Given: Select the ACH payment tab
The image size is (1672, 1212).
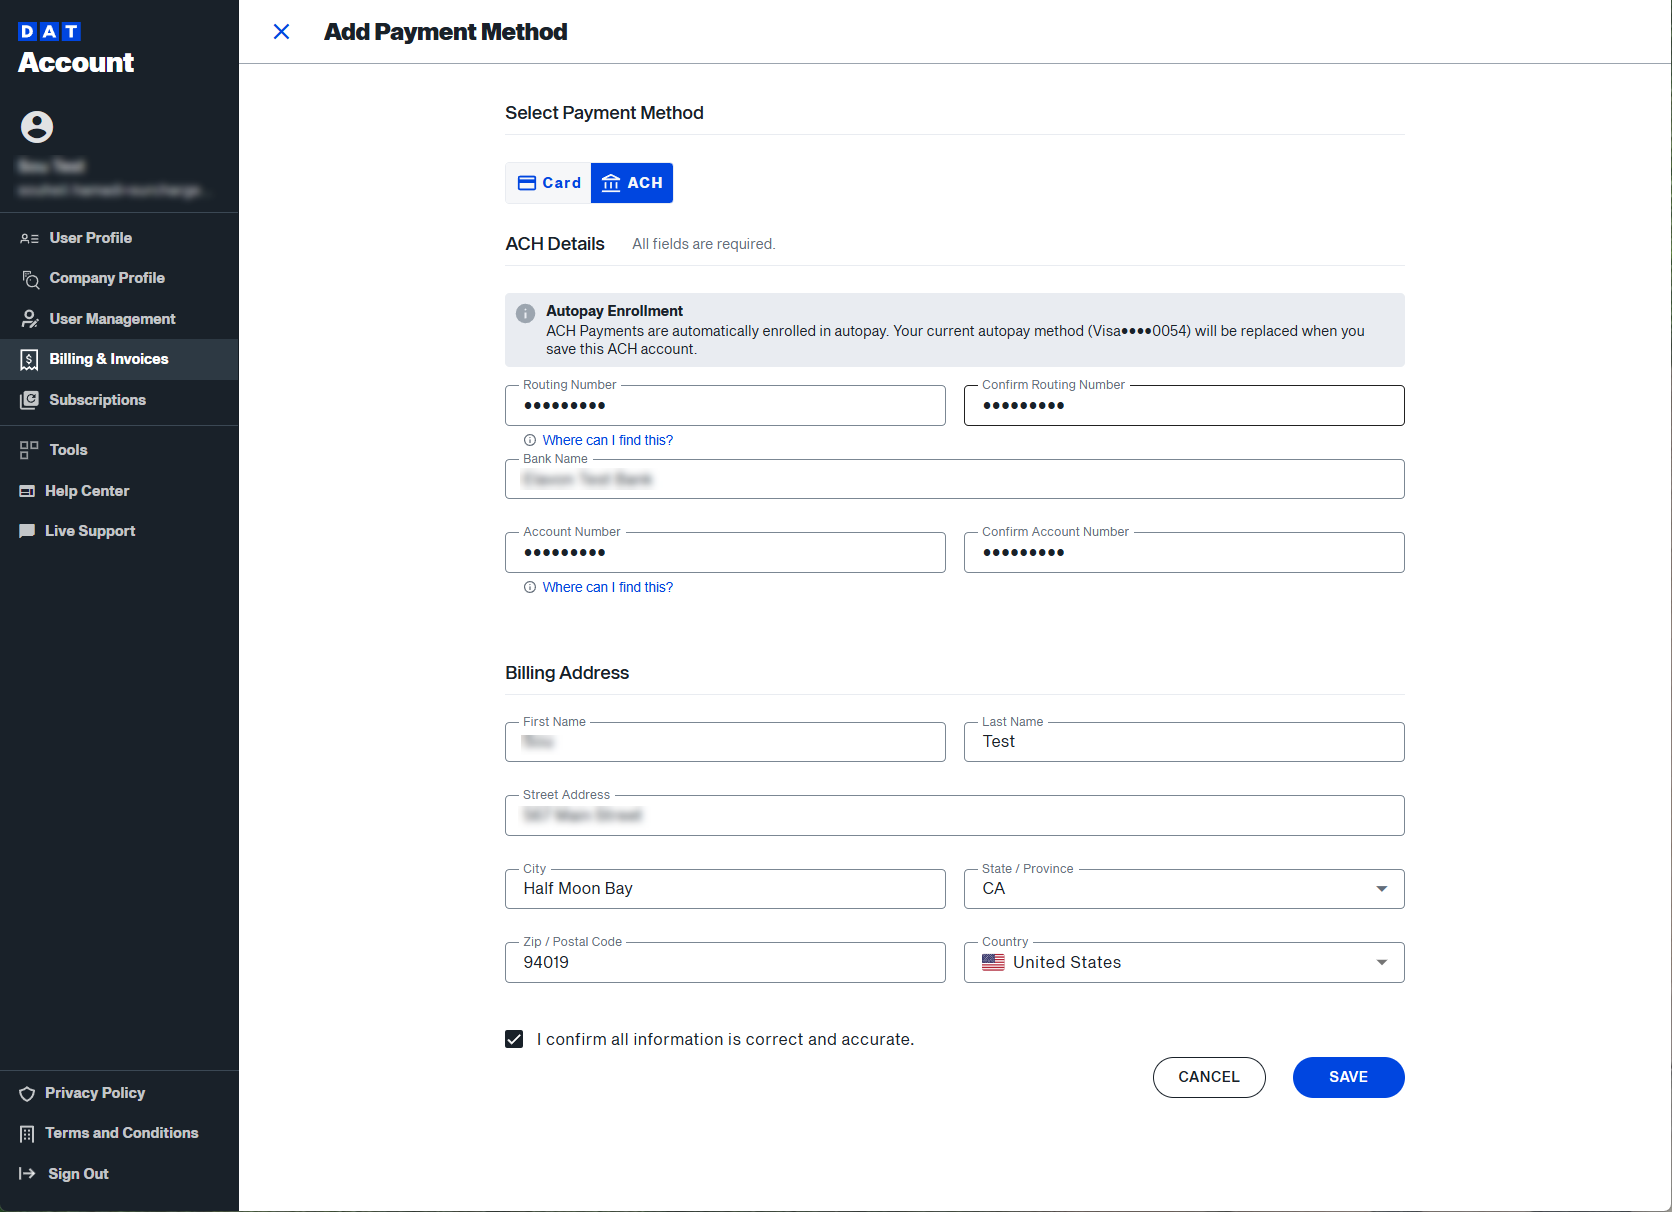Looking at the screenshot, I should click(632, 183).
